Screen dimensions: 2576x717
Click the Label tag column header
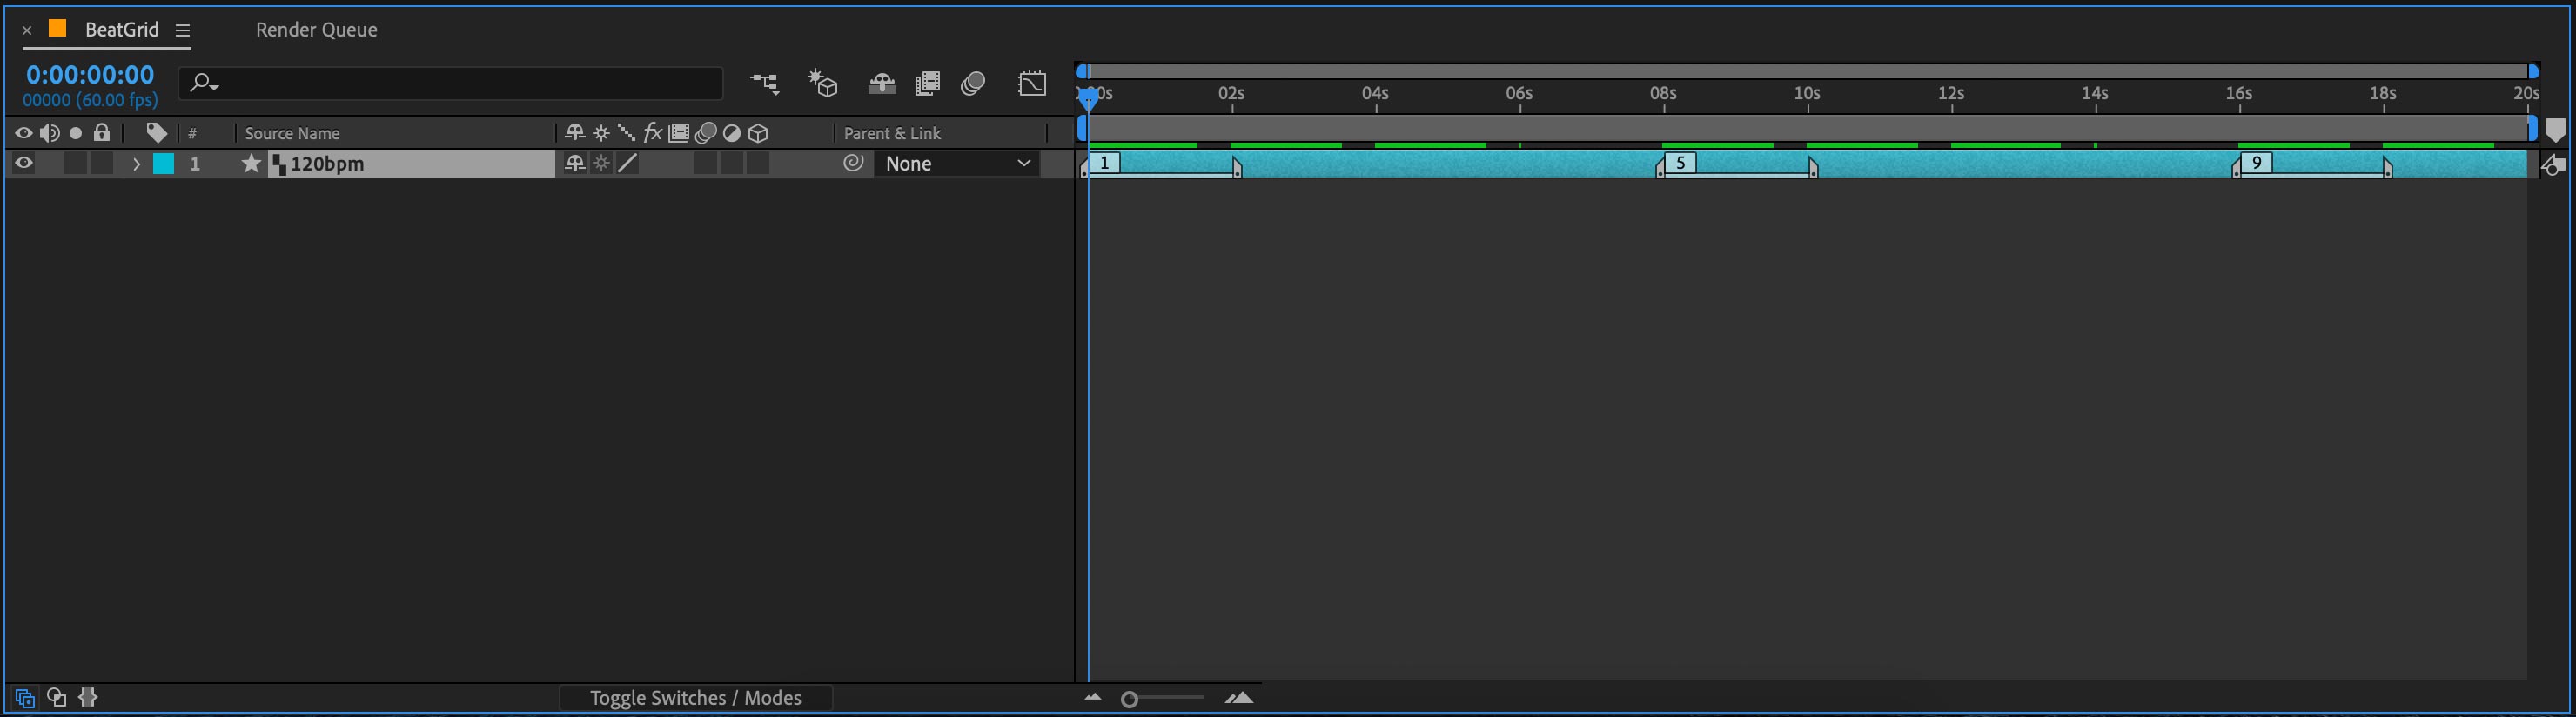click(x=157, y=133)
